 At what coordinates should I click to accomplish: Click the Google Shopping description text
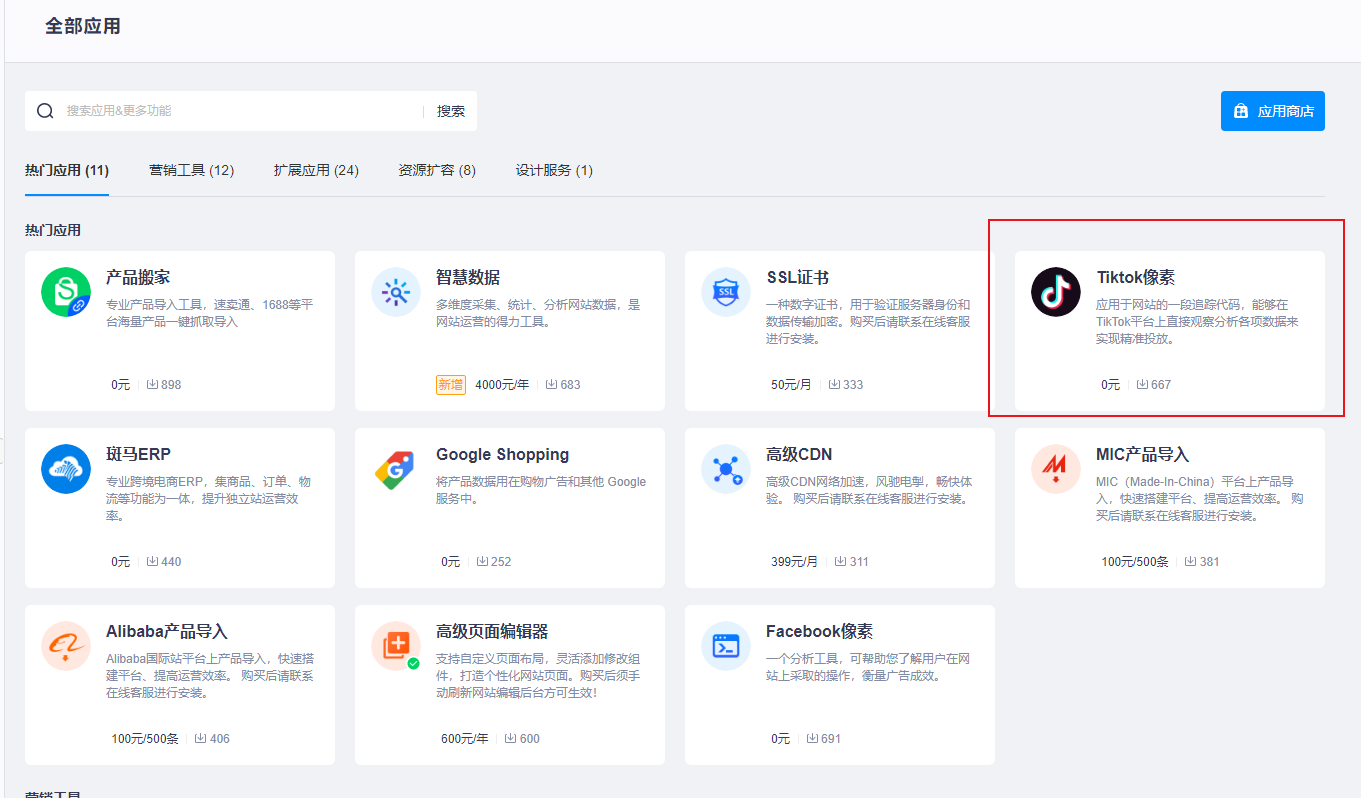[541, 489]
